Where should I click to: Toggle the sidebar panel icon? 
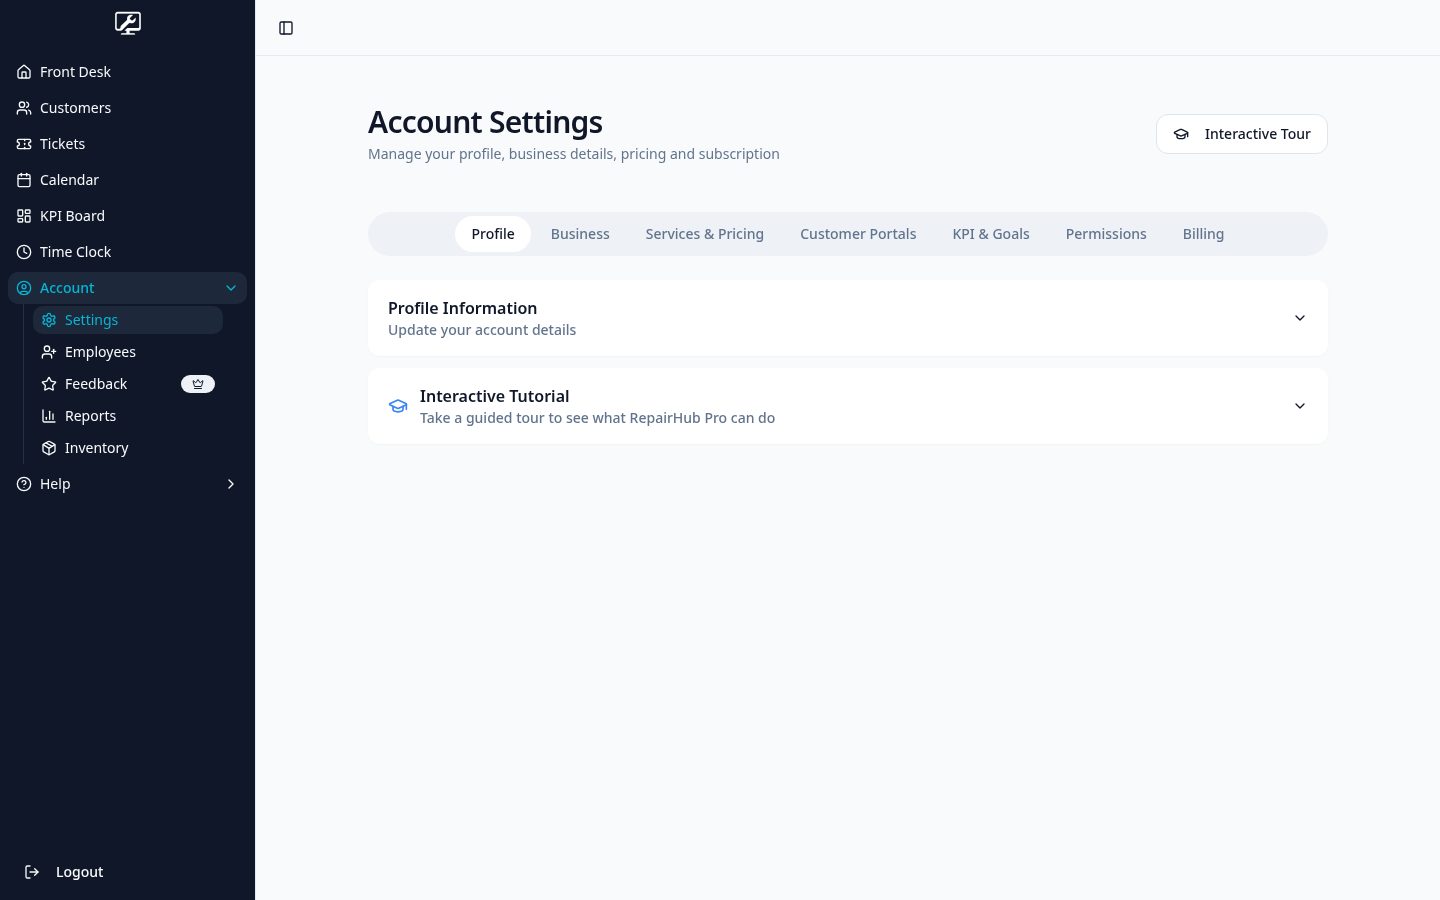pyautogui.click(x=286, y=28)
